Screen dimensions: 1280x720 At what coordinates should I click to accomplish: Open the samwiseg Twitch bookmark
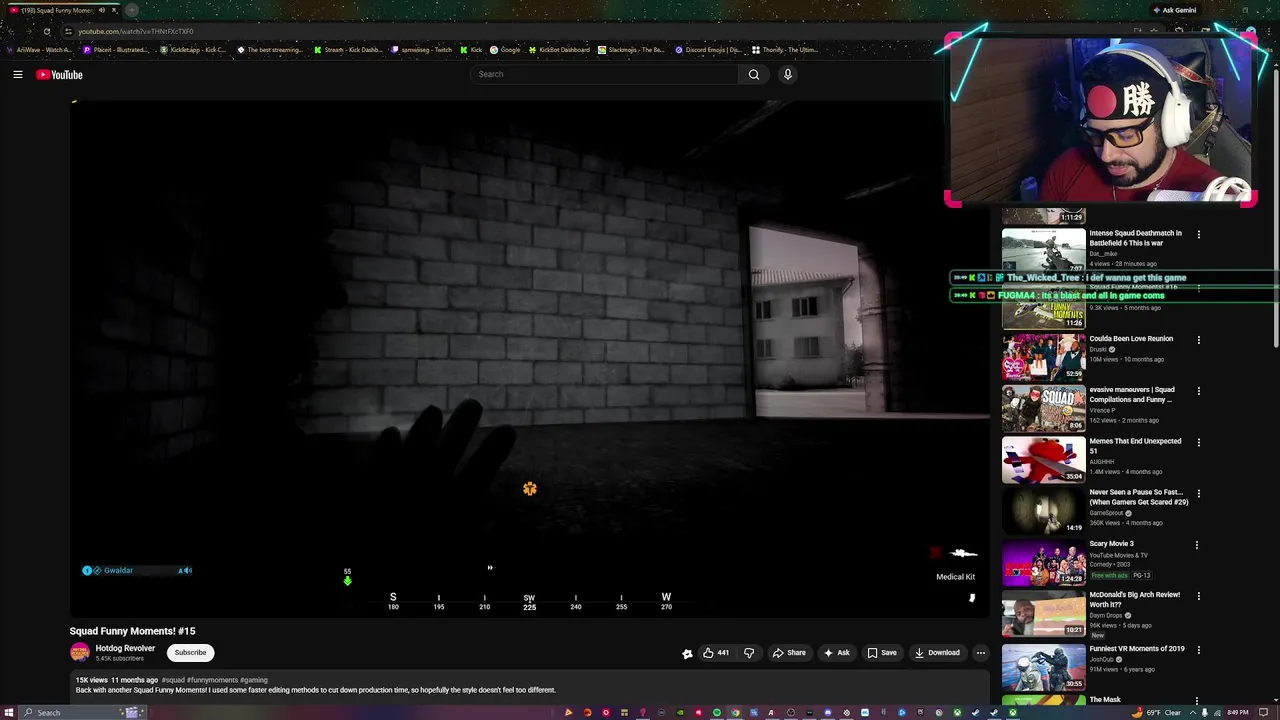click(422, 50)
